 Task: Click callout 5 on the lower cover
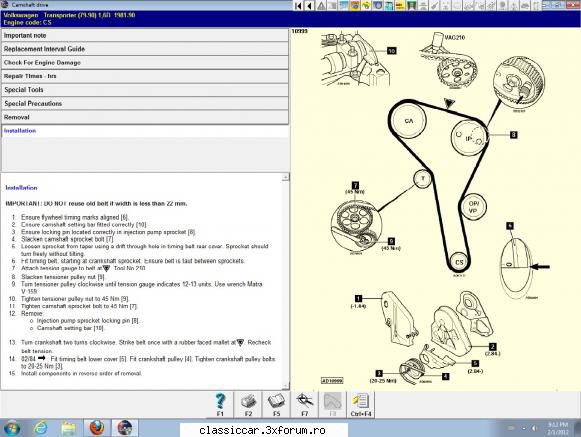click(x=475, y=364)
